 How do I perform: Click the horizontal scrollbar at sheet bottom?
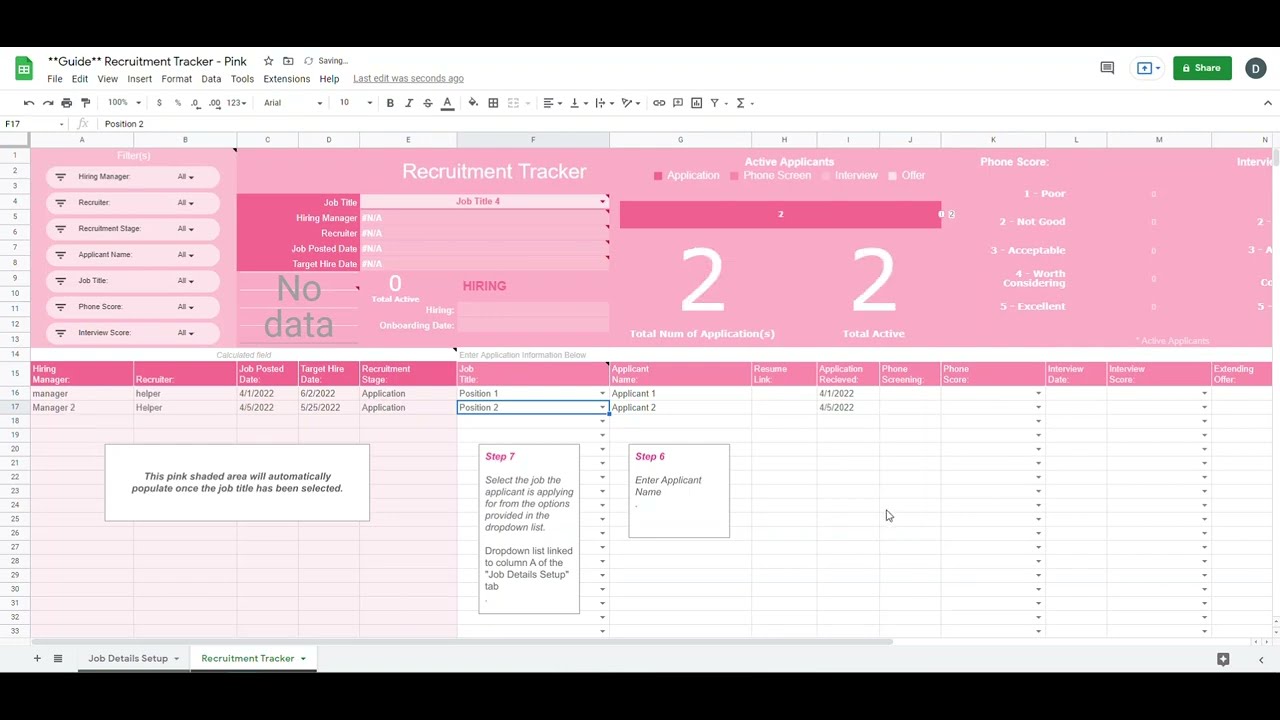(x=460, y=641)
